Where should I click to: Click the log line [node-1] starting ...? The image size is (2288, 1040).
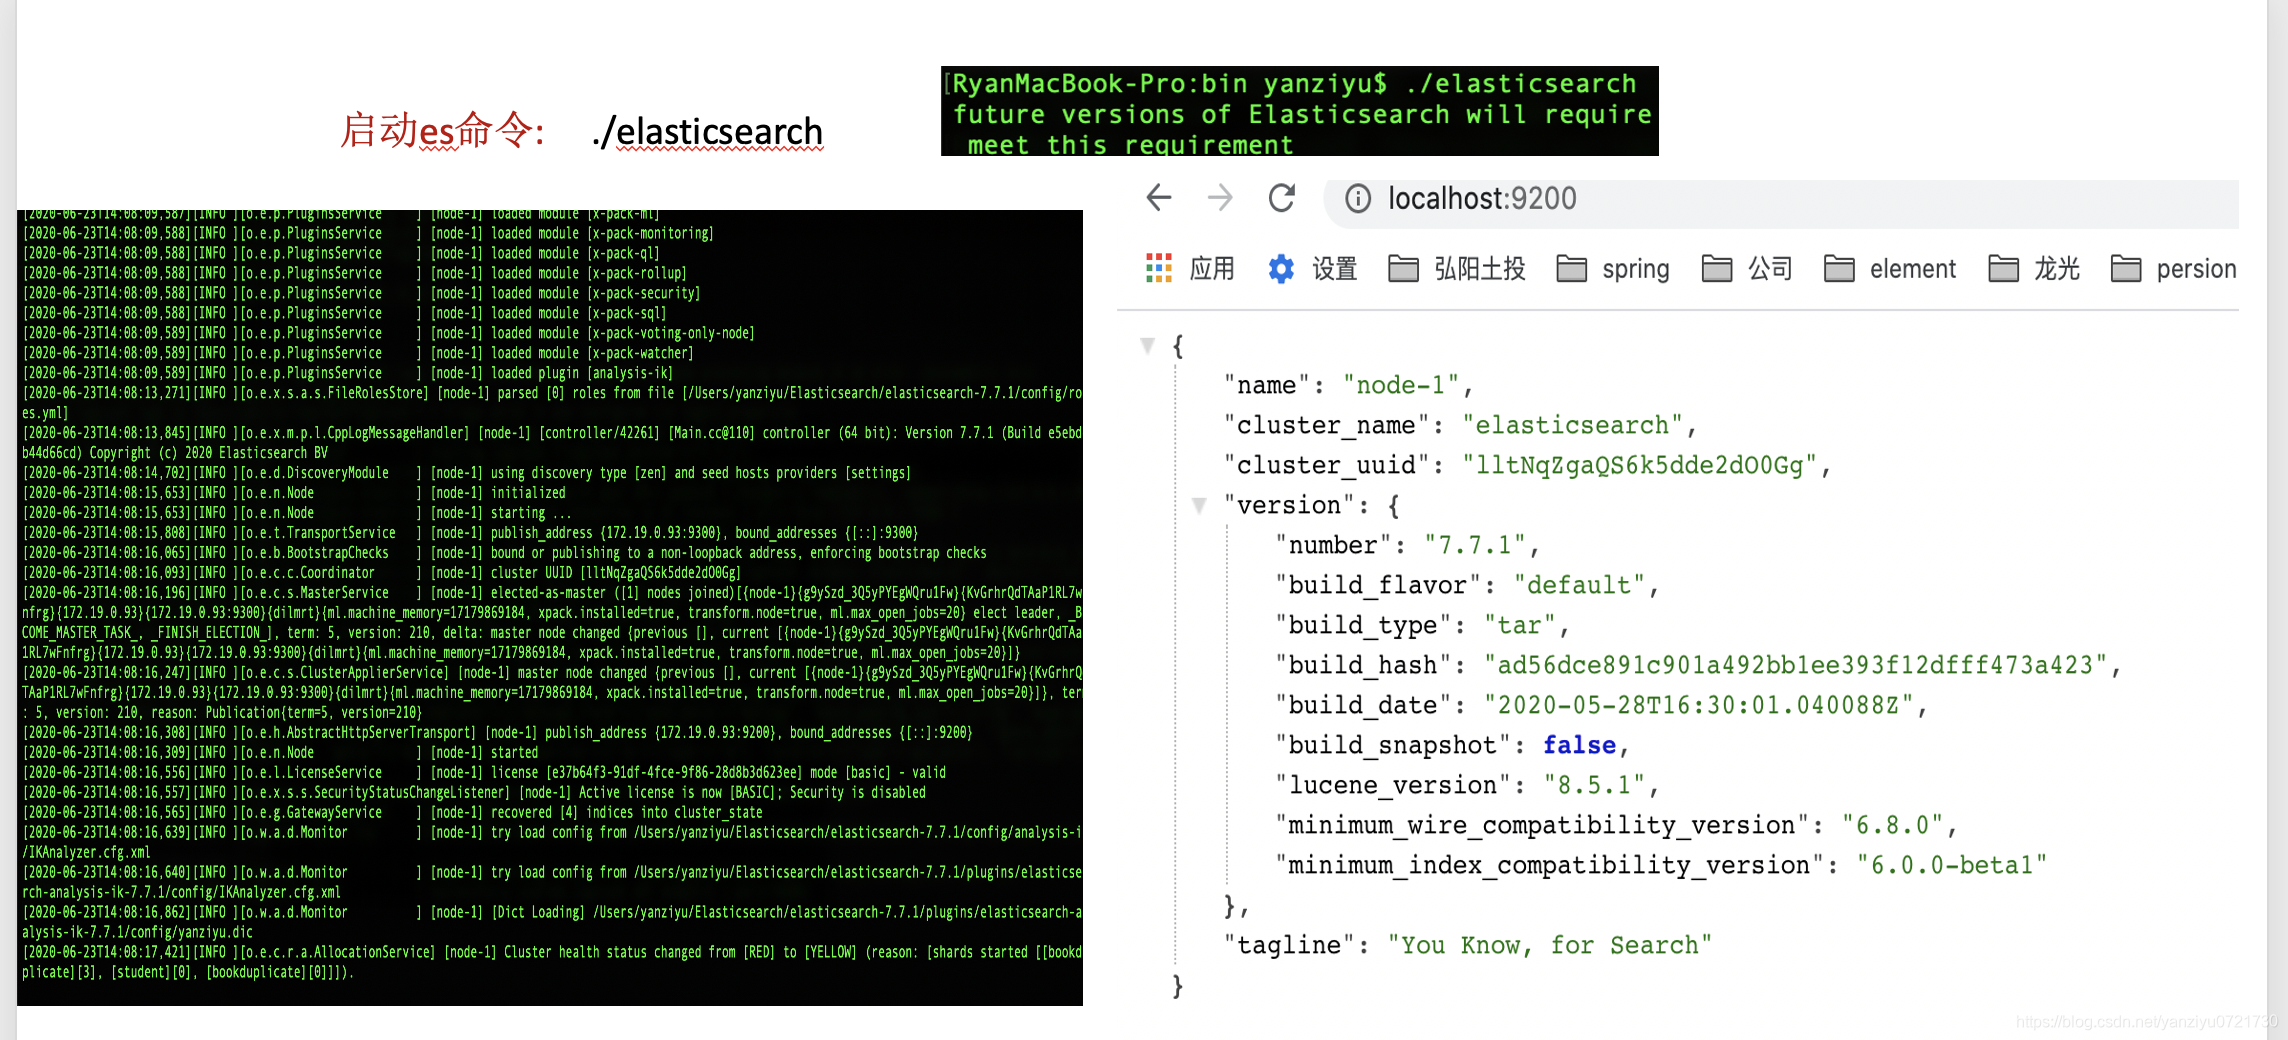coord(297,513)
